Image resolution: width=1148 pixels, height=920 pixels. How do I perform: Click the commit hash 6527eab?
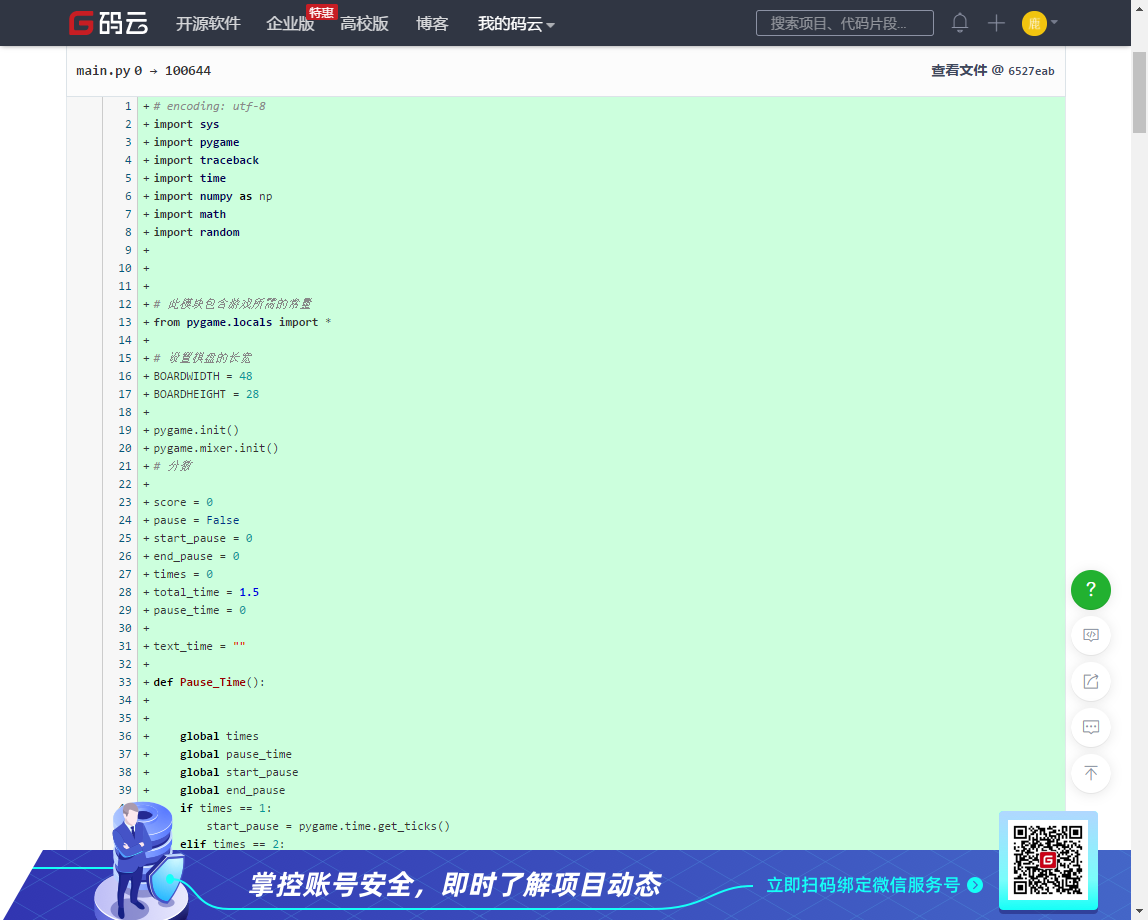click(x=1031, y=71)
